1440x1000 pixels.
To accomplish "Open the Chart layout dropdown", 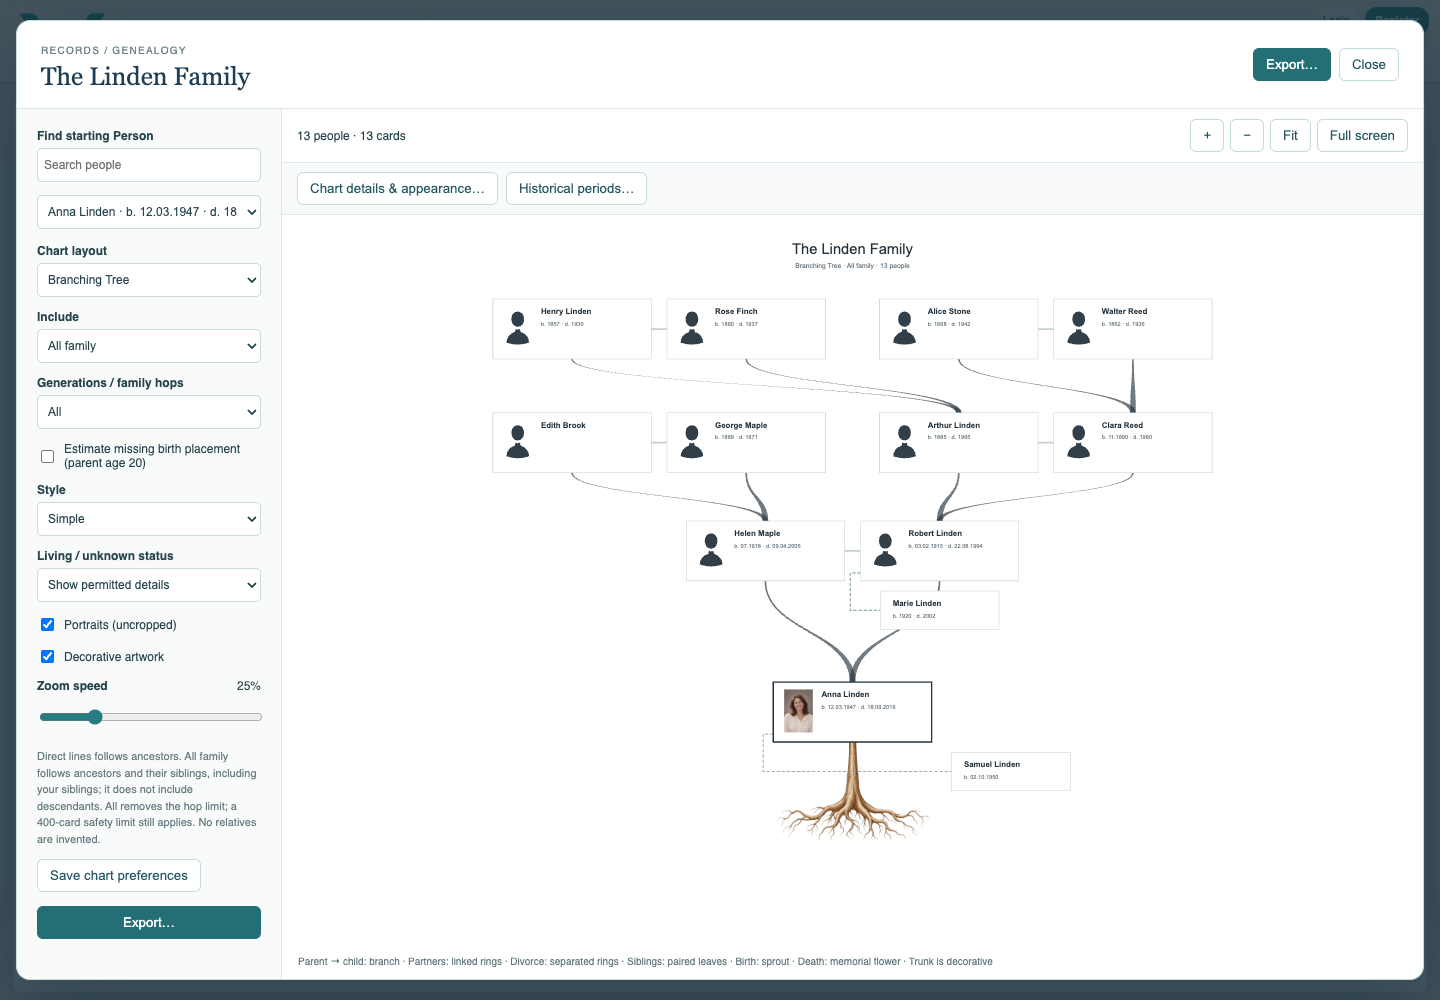I will click(149, 280).
